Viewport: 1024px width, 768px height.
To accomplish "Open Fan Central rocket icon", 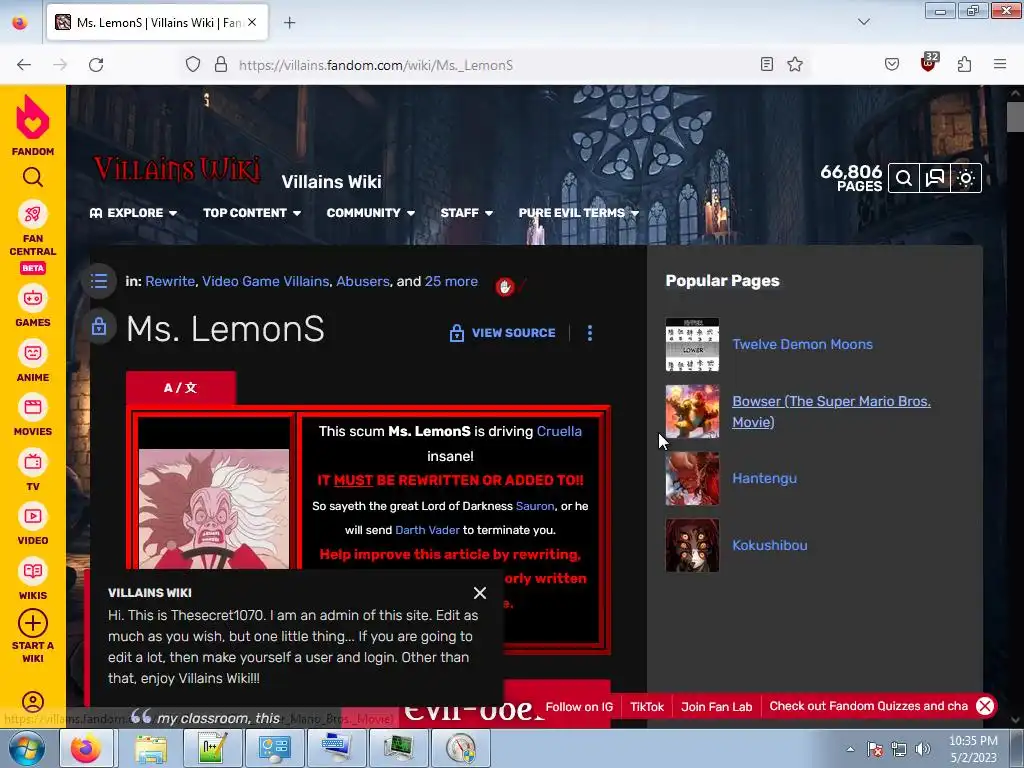I will [33, 214].
